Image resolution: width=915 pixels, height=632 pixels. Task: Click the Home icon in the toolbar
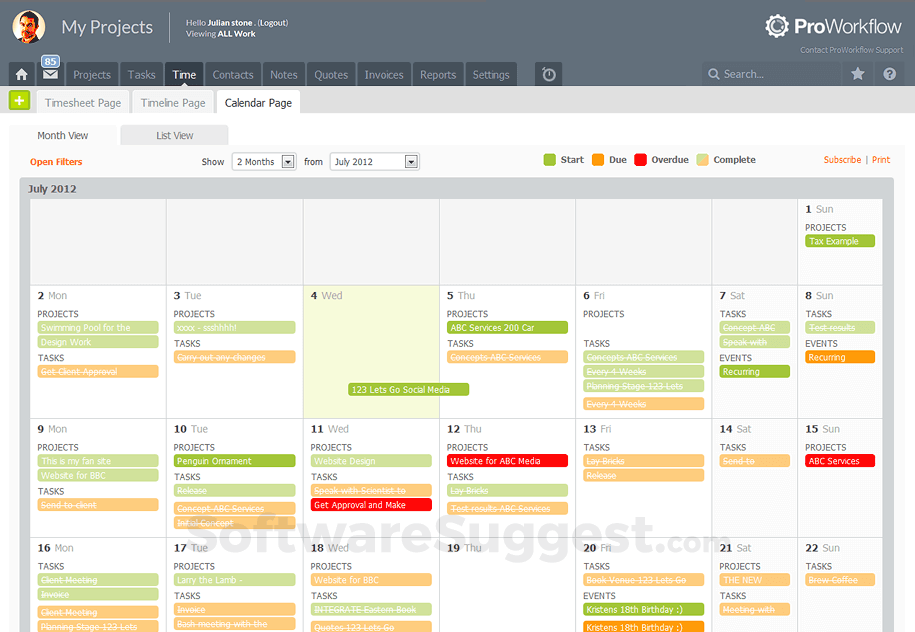[x=20, y=73]
